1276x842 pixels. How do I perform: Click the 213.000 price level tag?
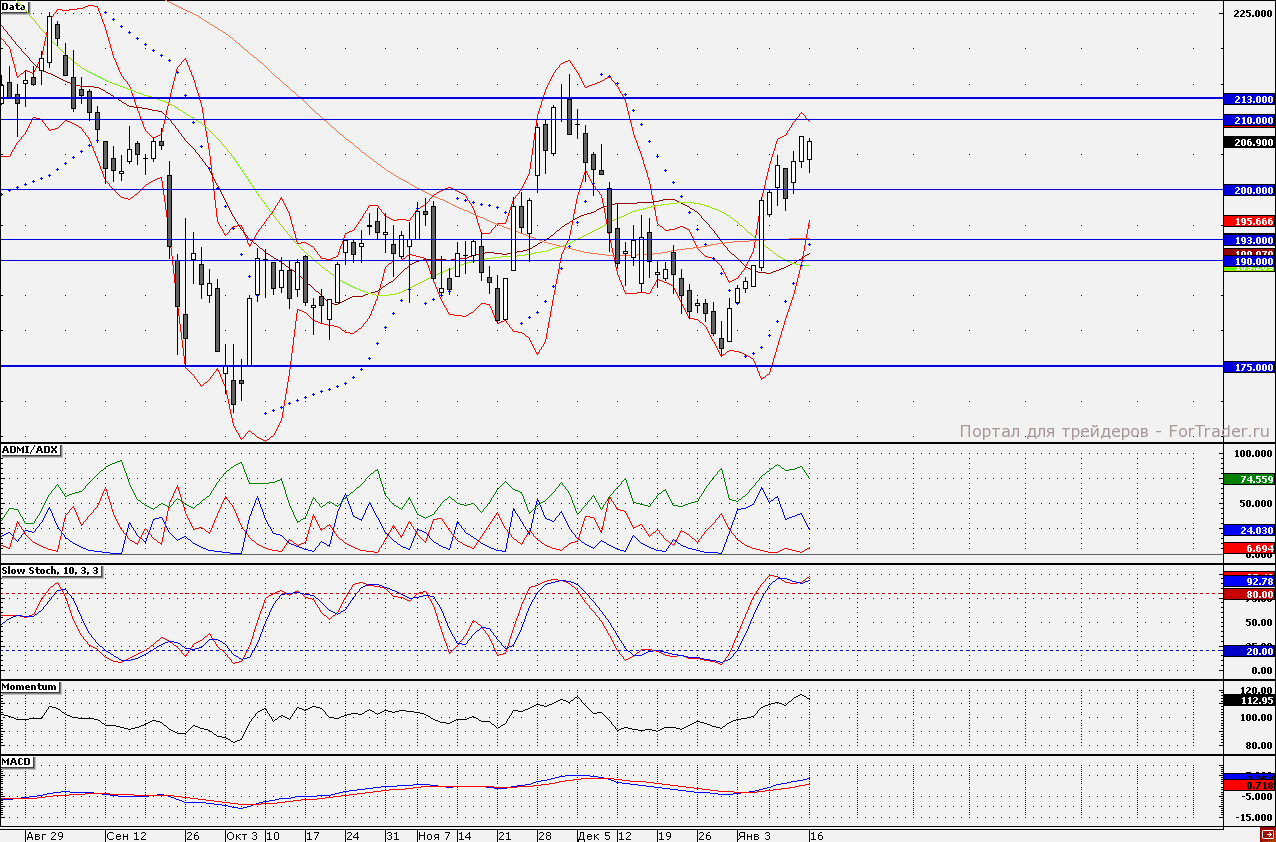(1249, 99)
